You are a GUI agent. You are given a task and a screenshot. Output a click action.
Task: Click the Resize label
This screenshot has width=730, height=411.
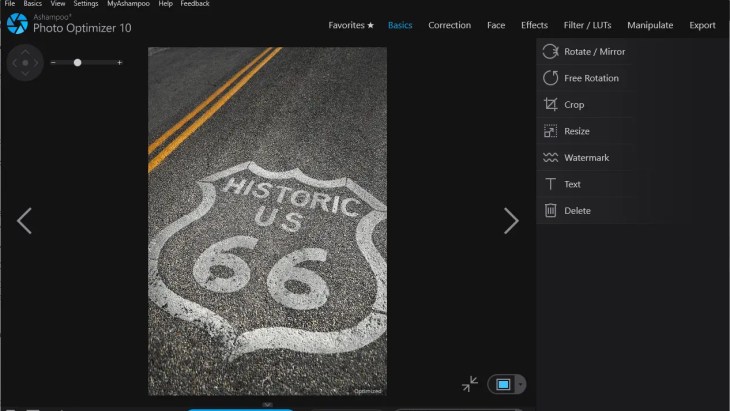point(577,131)
